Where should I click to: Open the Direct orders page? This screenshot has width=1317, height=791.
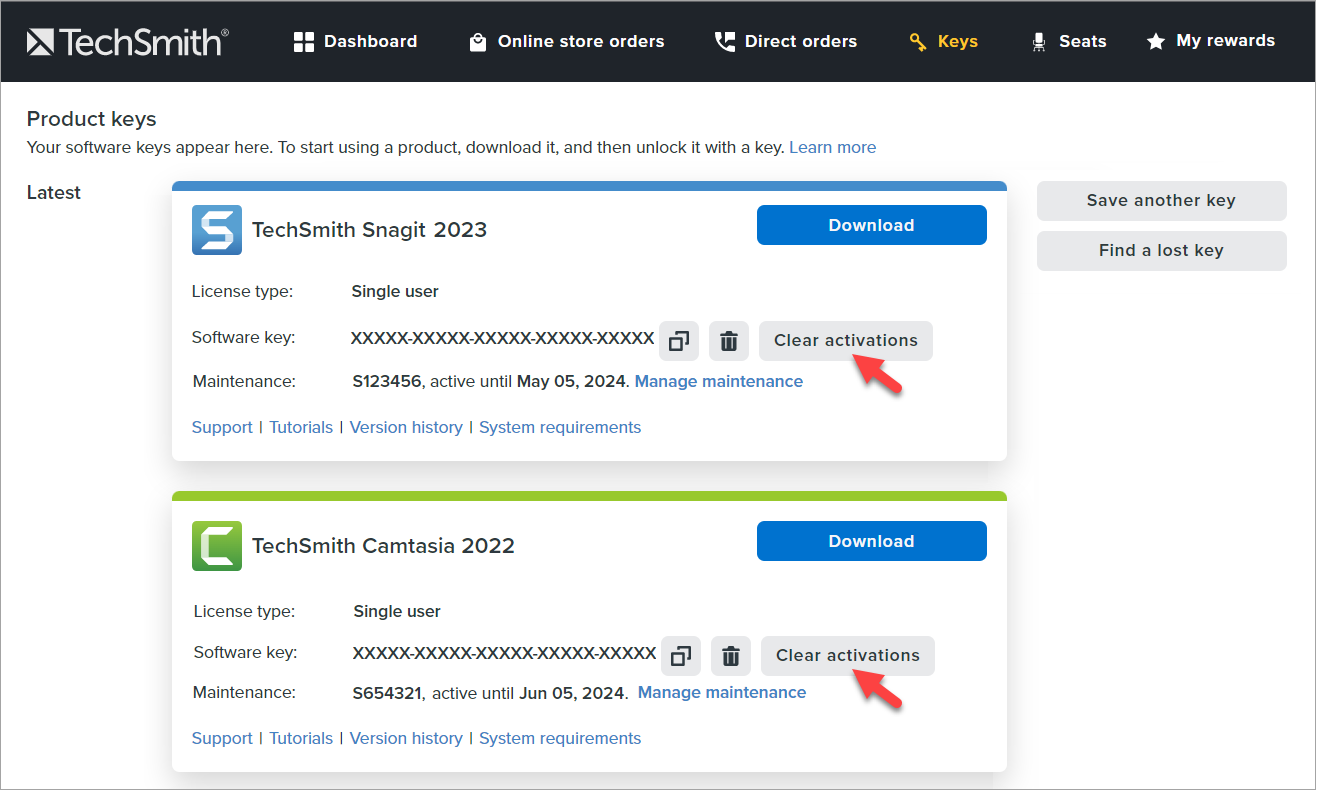(785, 41)
